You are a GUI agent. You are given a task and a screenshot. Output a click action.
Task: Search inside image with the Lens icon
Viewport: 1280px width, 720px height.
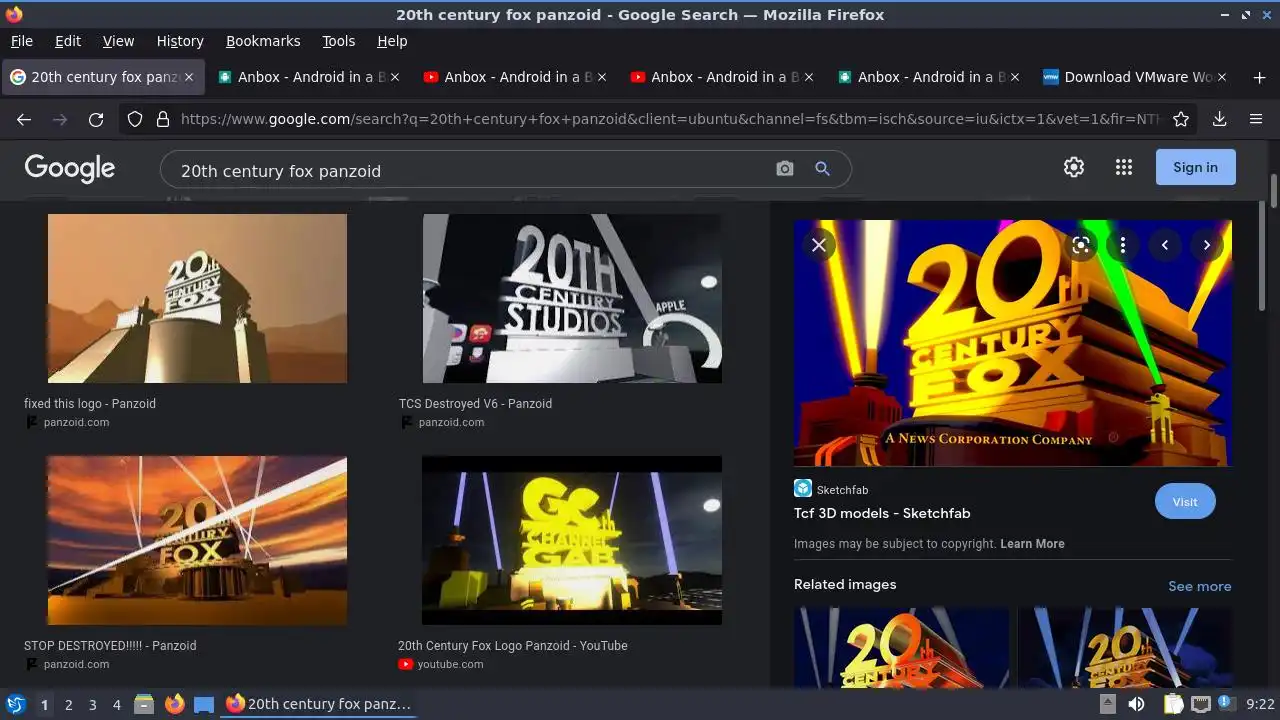tap(1081, 245)
